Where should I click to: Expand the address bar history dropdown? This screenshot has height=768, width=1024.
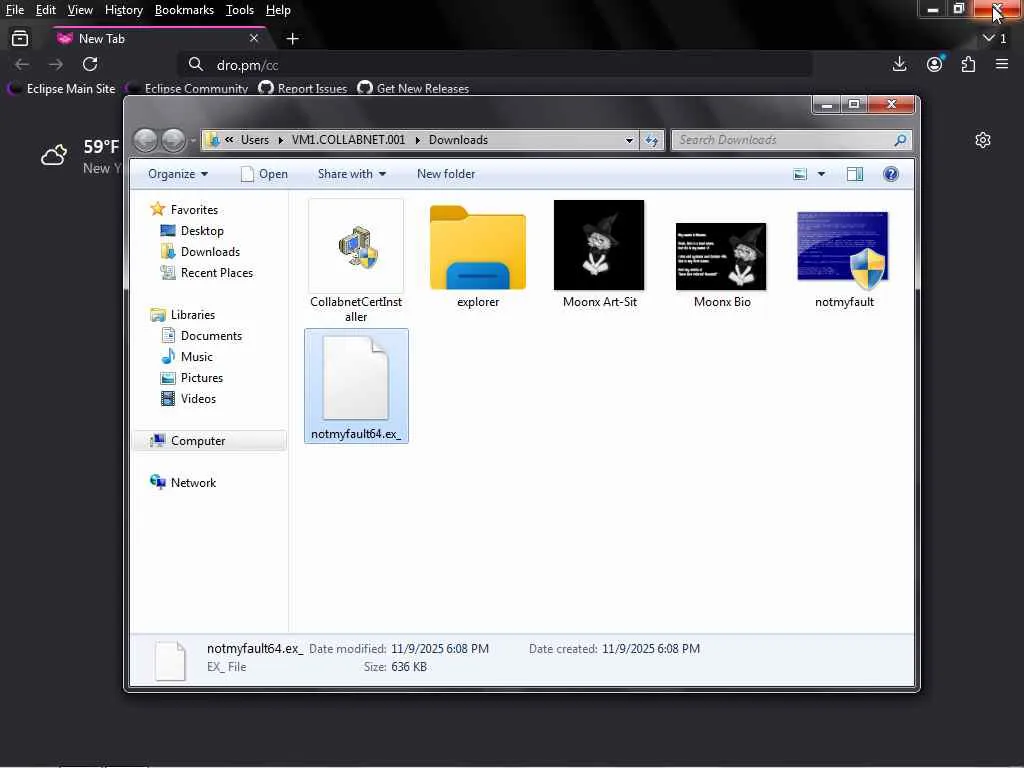tap(629, 140)
